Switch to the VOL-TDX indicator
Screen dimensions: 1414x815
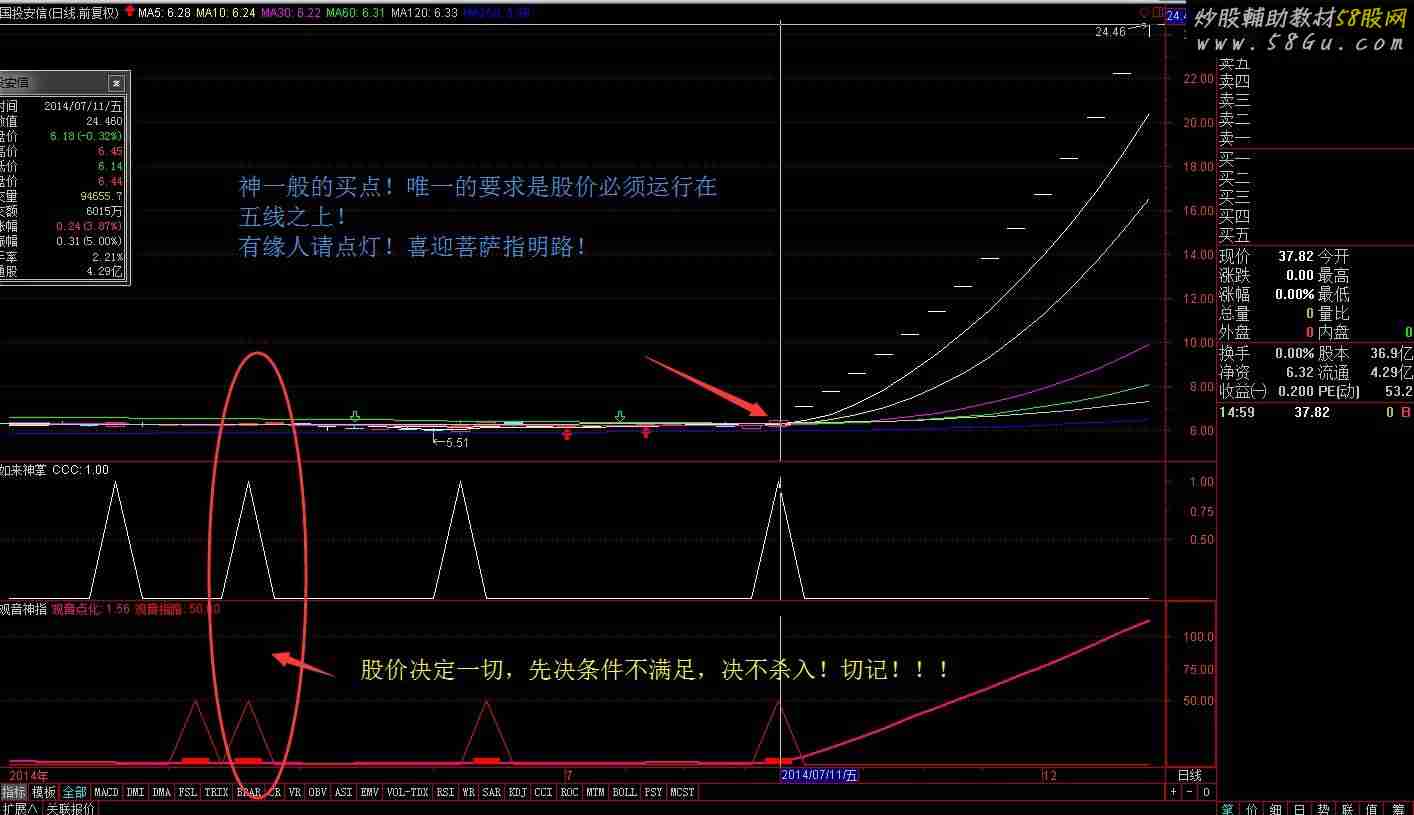pos(408,792)
